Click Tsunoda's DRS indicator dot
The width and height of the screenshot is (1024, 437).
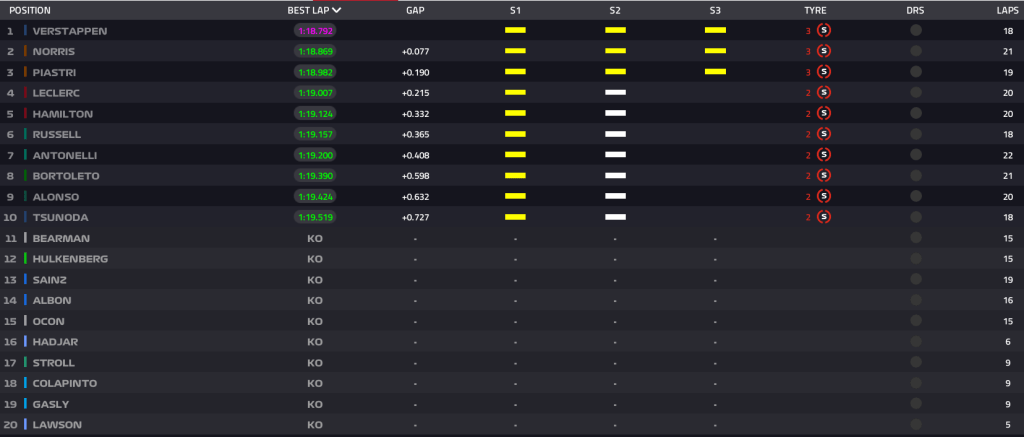(916, 217)
